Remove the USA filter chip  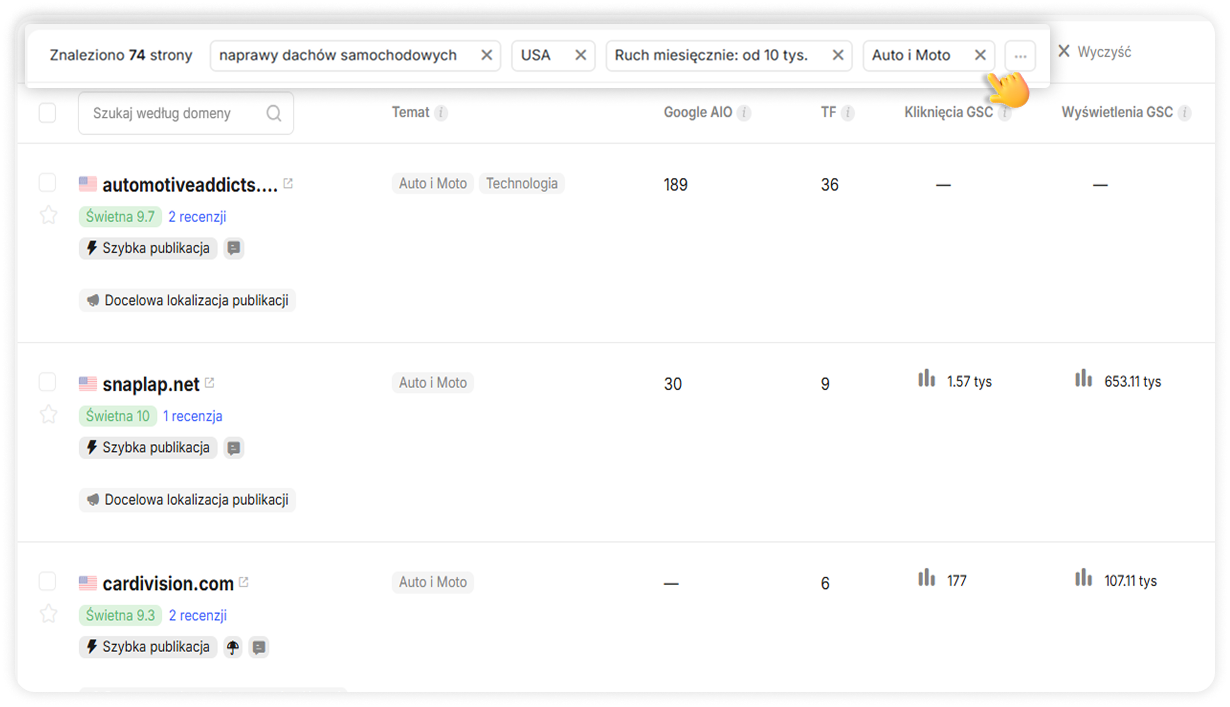tap(580, 55)
